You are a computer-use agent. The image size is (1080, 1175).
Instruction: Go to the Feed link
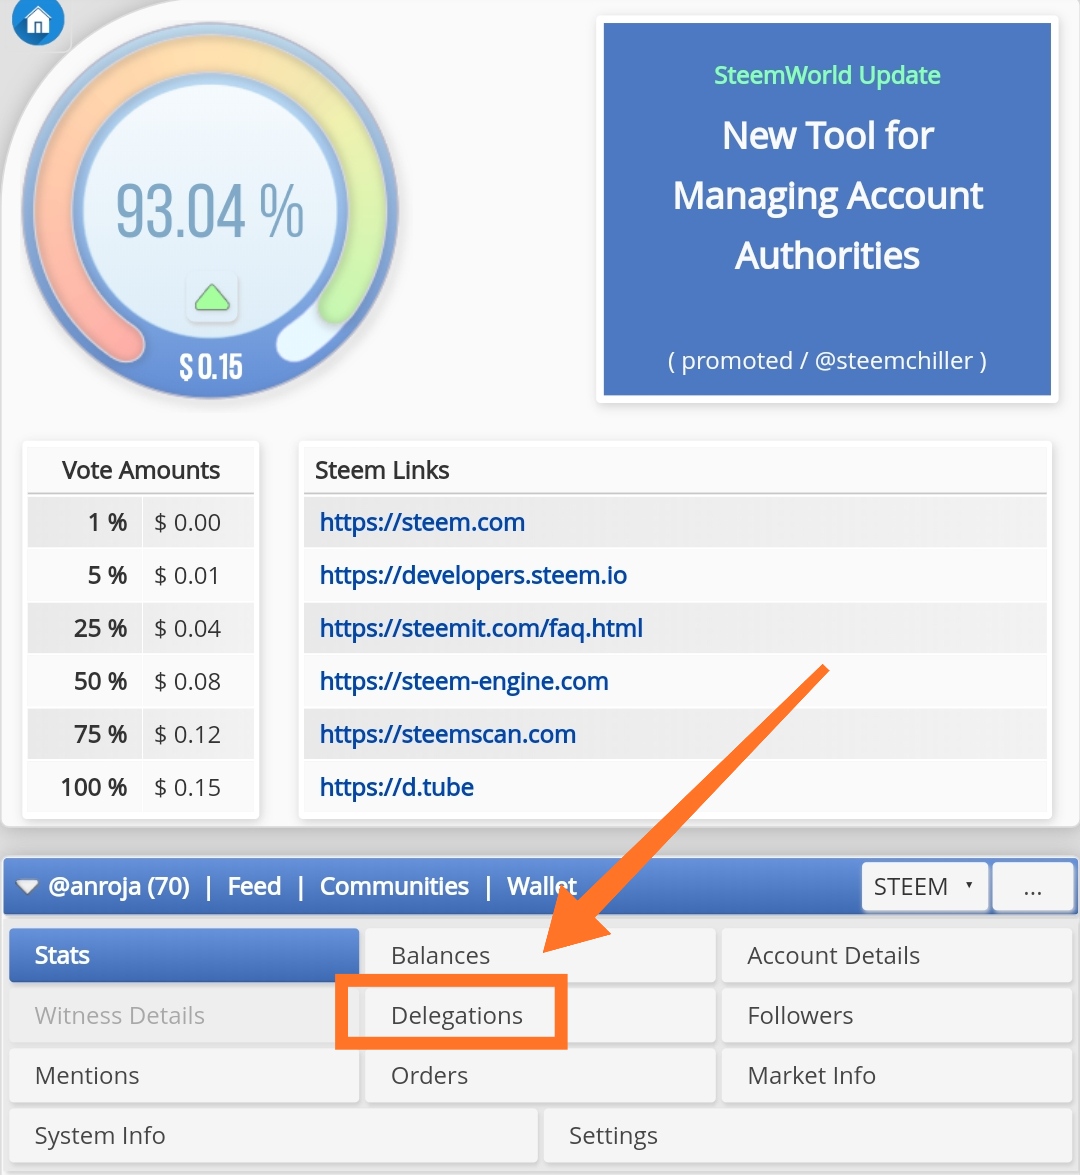point(254,886)
